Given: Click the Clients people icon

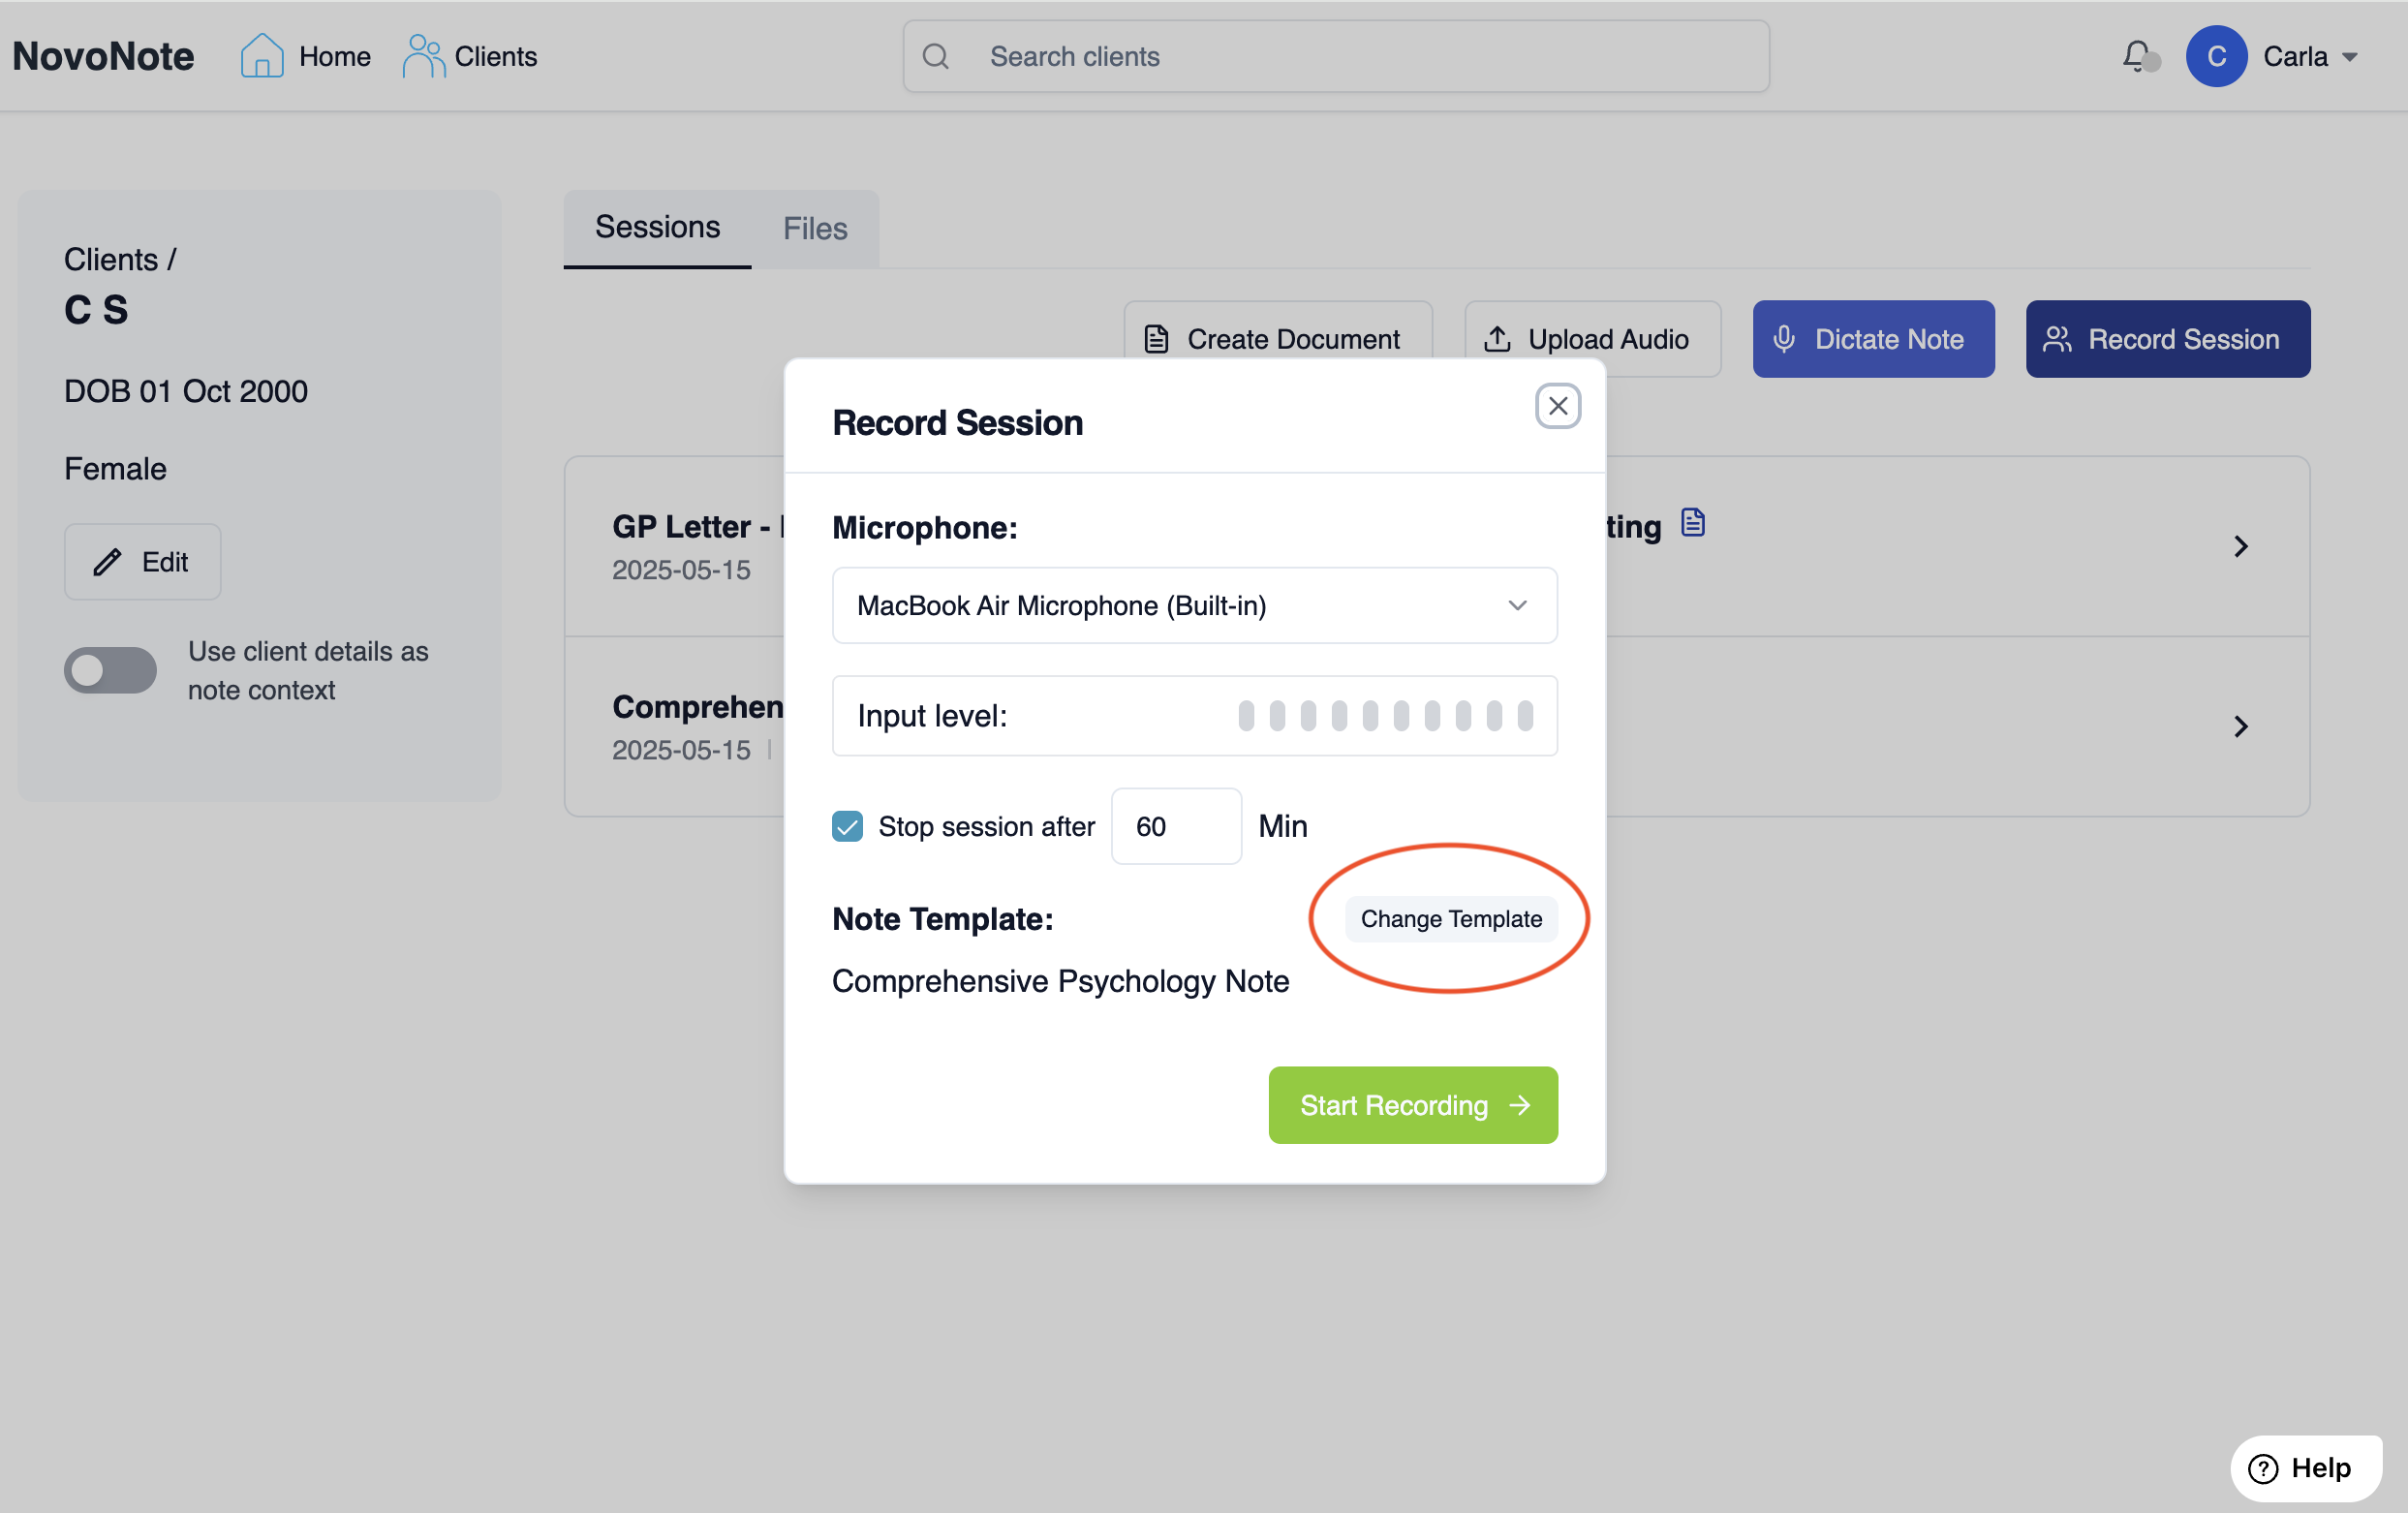Looking at the screenshot, I should point(423,56).
